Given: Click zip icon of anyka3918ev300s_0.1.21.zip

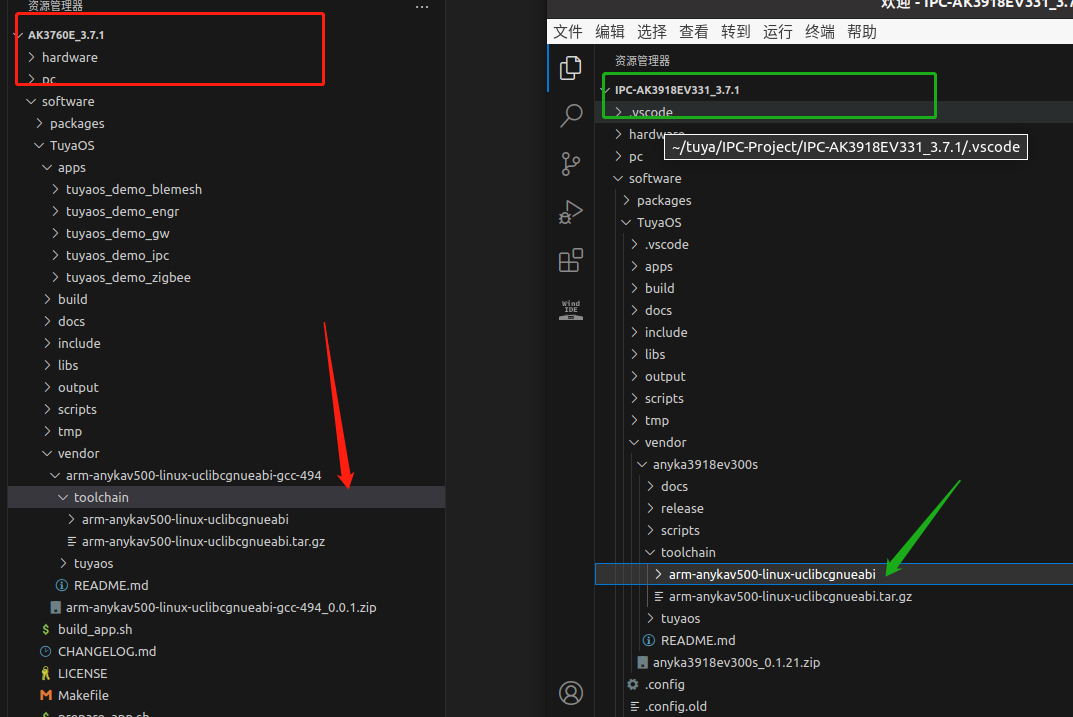Looking at the screenshot, I should coord(642,662).
